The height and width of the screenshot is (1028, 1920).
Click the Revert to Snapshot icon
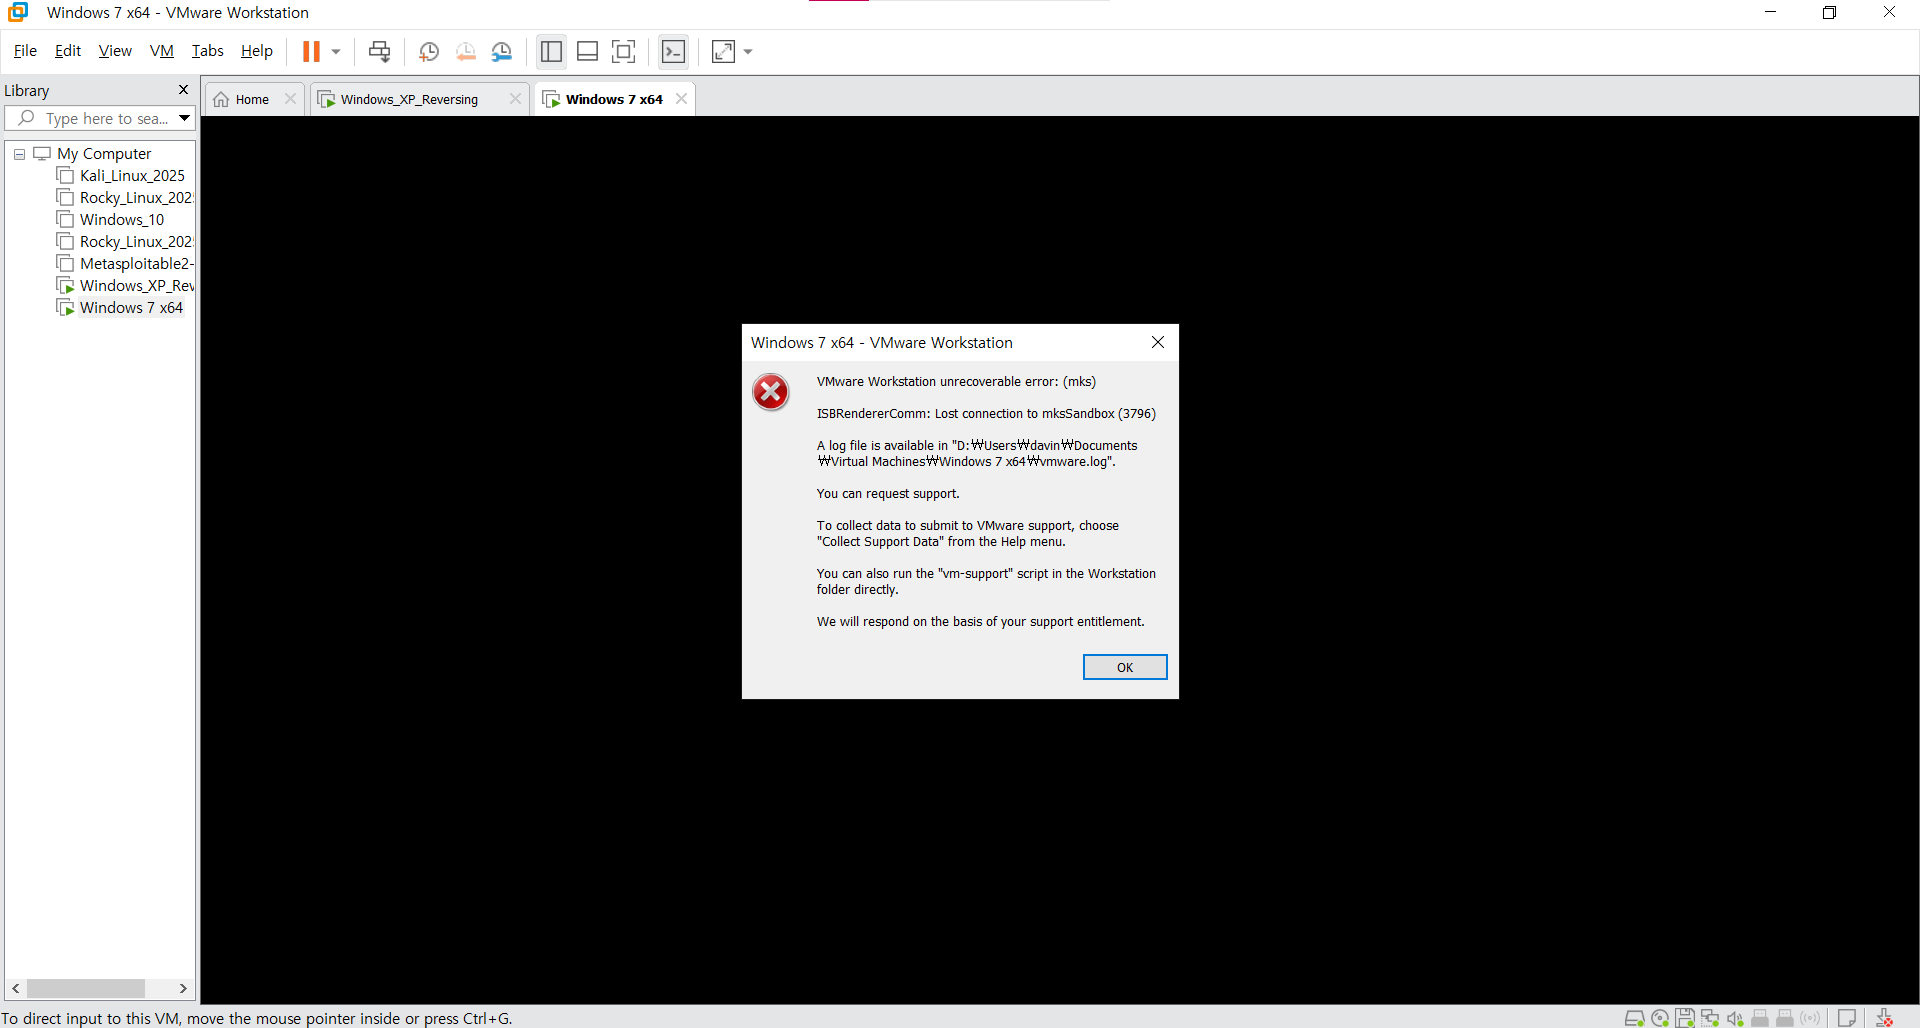click(x=465, y=51)
